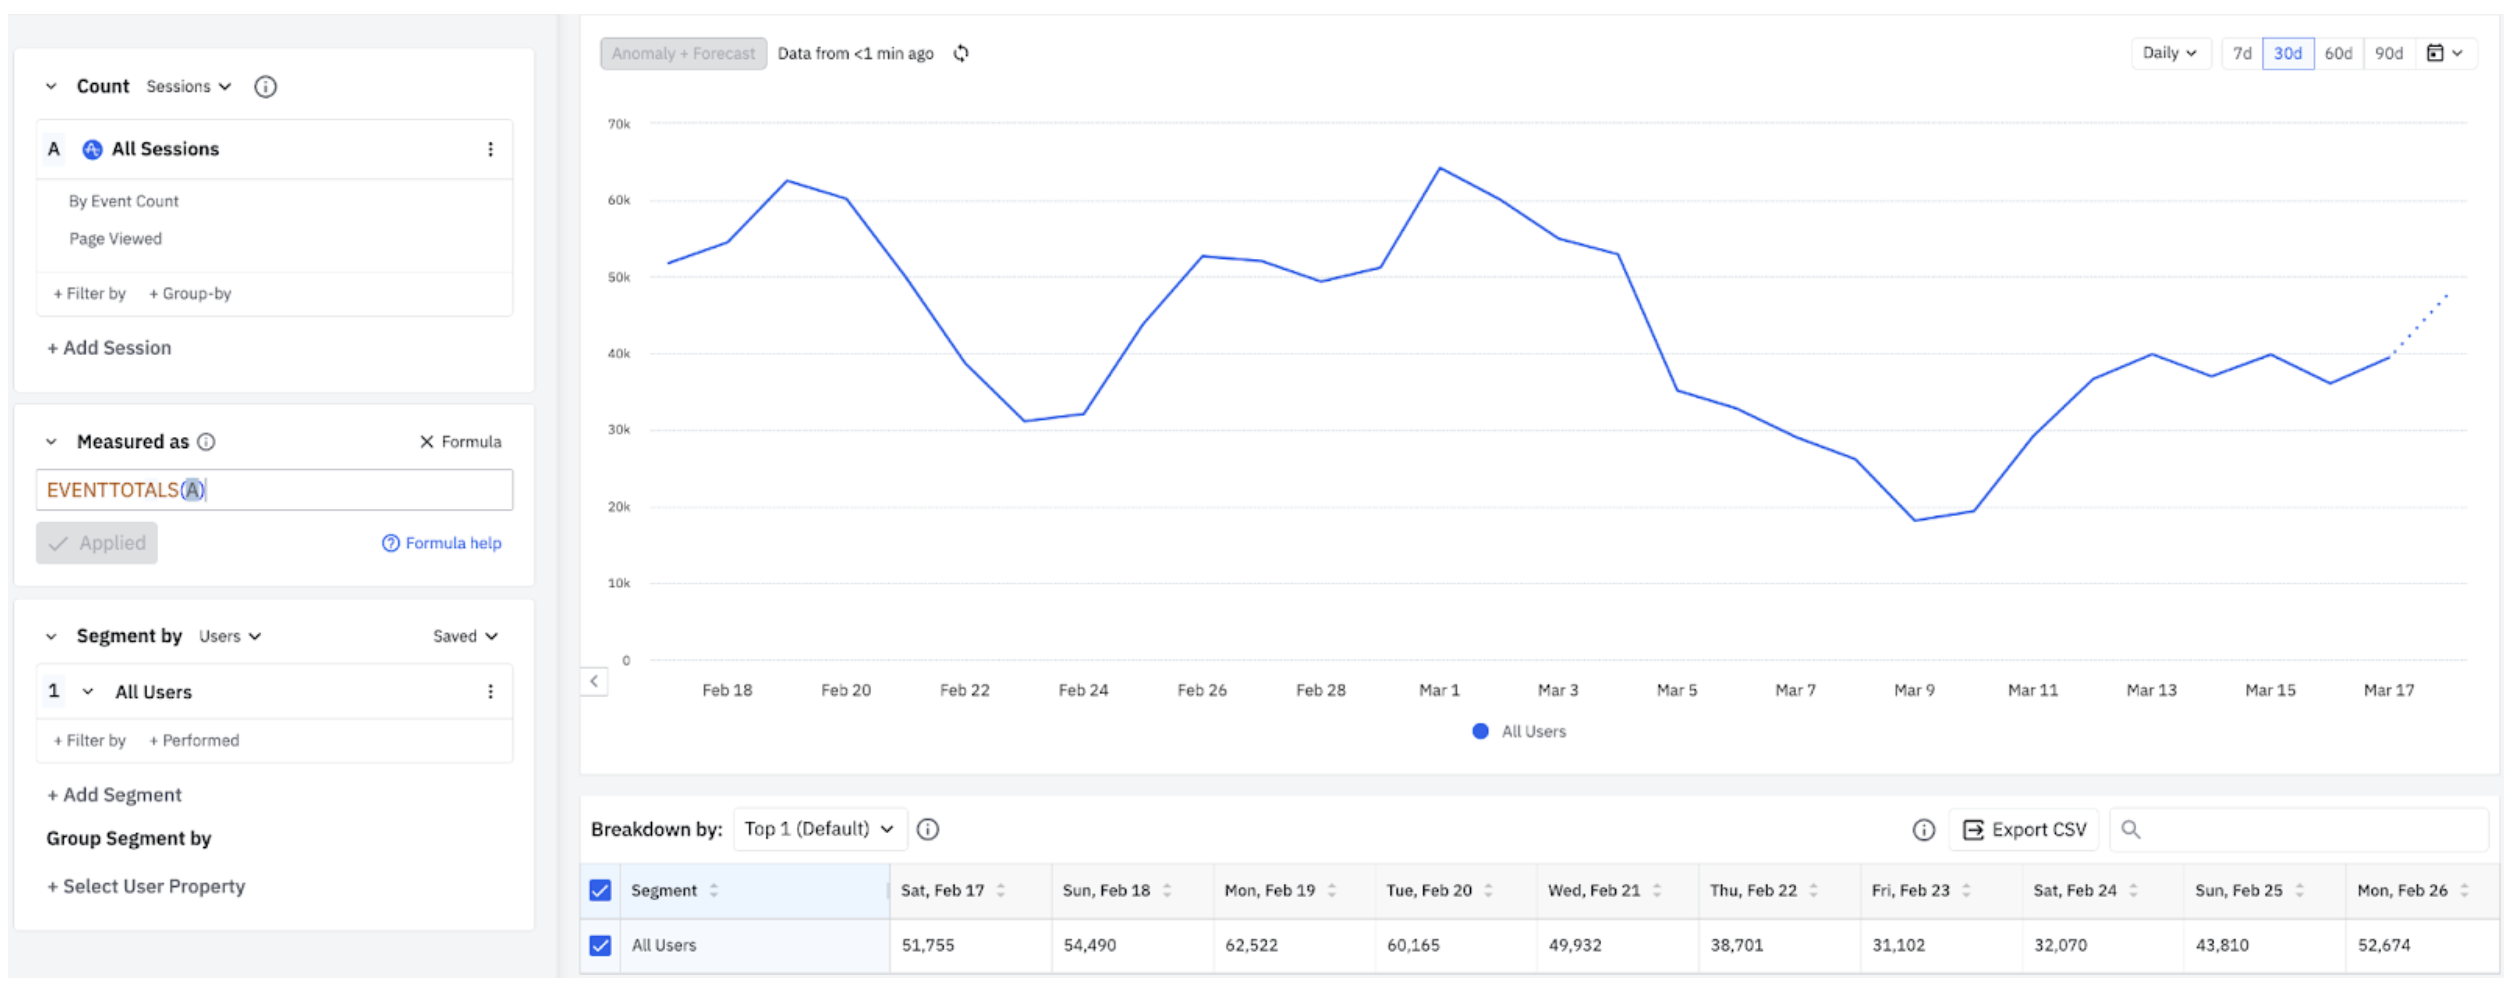This screenshot has width=2516, height=990.
Task: Click the table search magnifier icon
Action: [x=2130, y=829]
